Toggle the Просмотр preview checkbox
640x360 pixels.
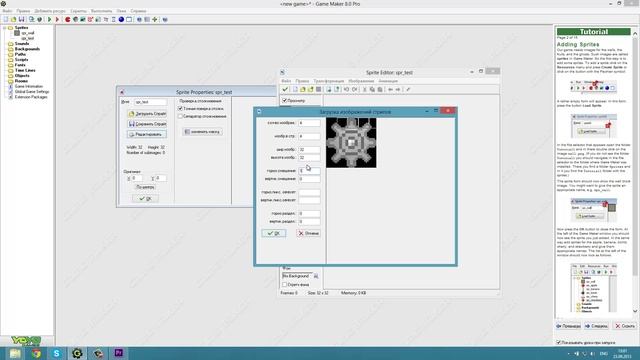click(285, 100)
